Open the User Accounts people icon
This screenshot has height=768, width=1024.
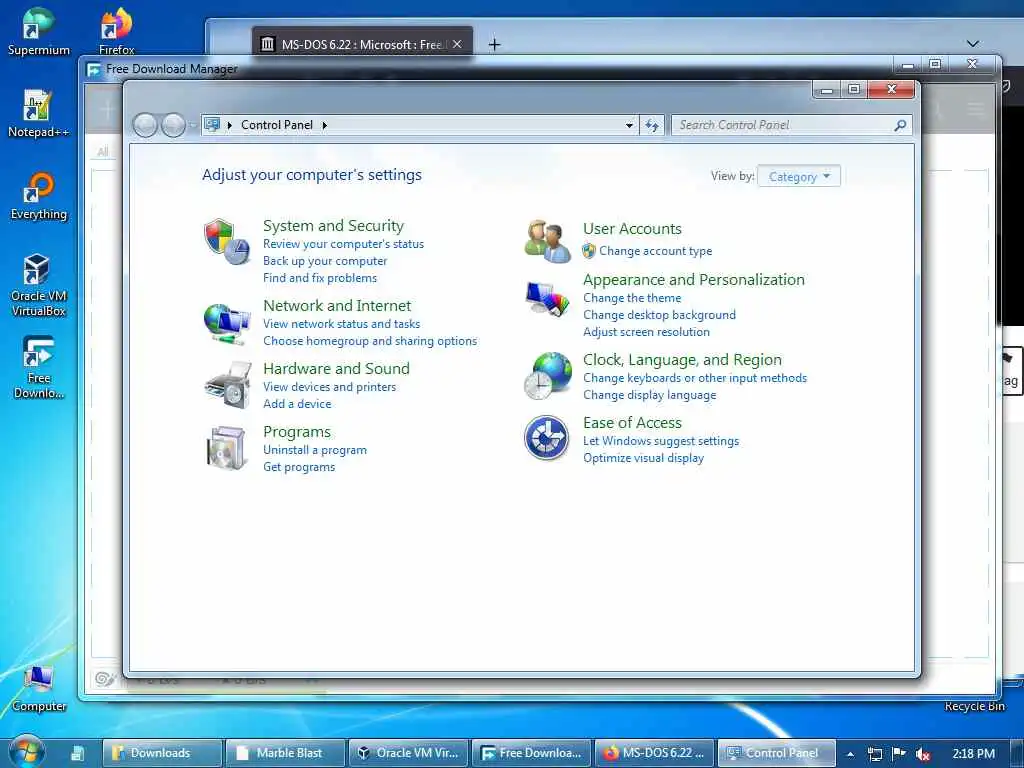pyautogui.click(x=547, y=242)
